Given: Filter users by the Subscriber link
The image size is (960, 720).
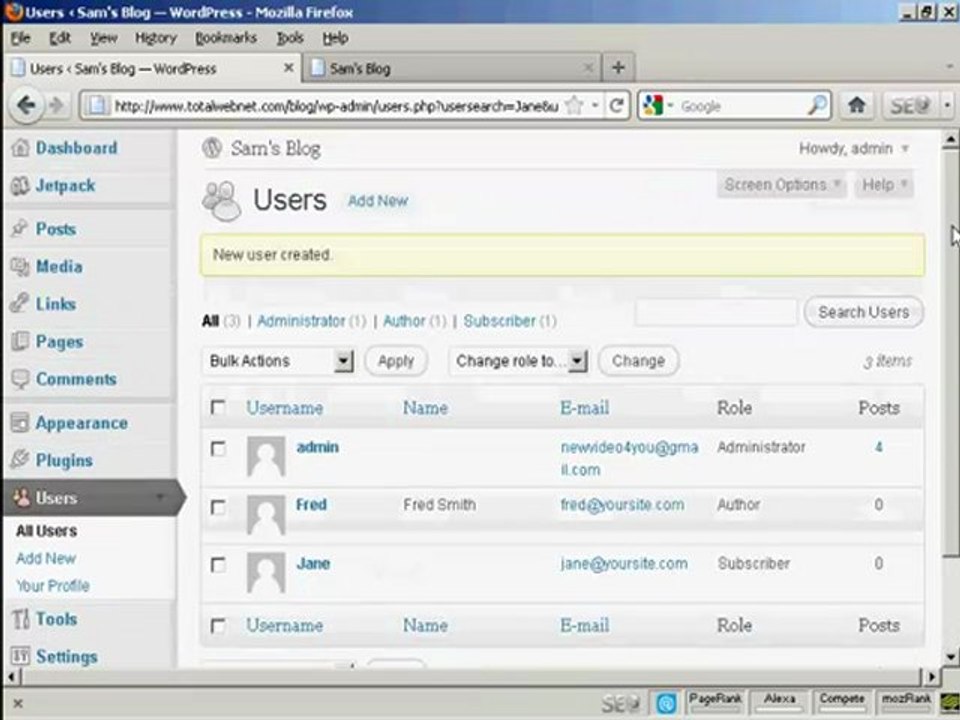Looking at the screenshot, I should coord(500,321).
